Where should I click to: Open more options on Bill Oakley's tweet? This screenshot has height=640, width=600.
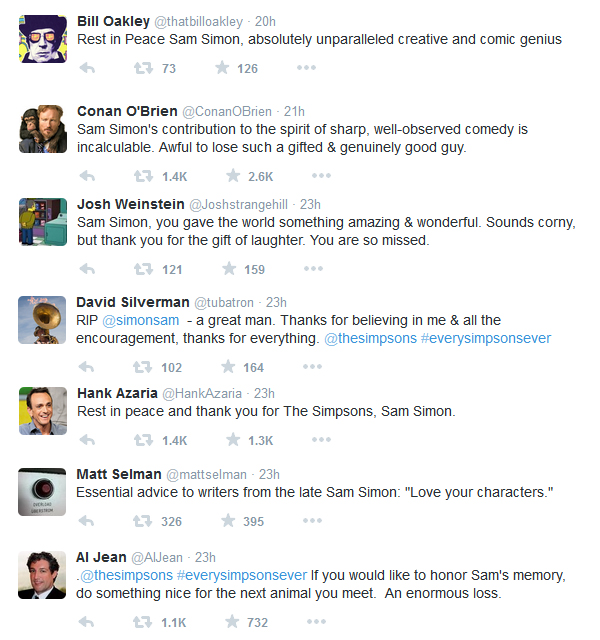(x=306, y=68)
